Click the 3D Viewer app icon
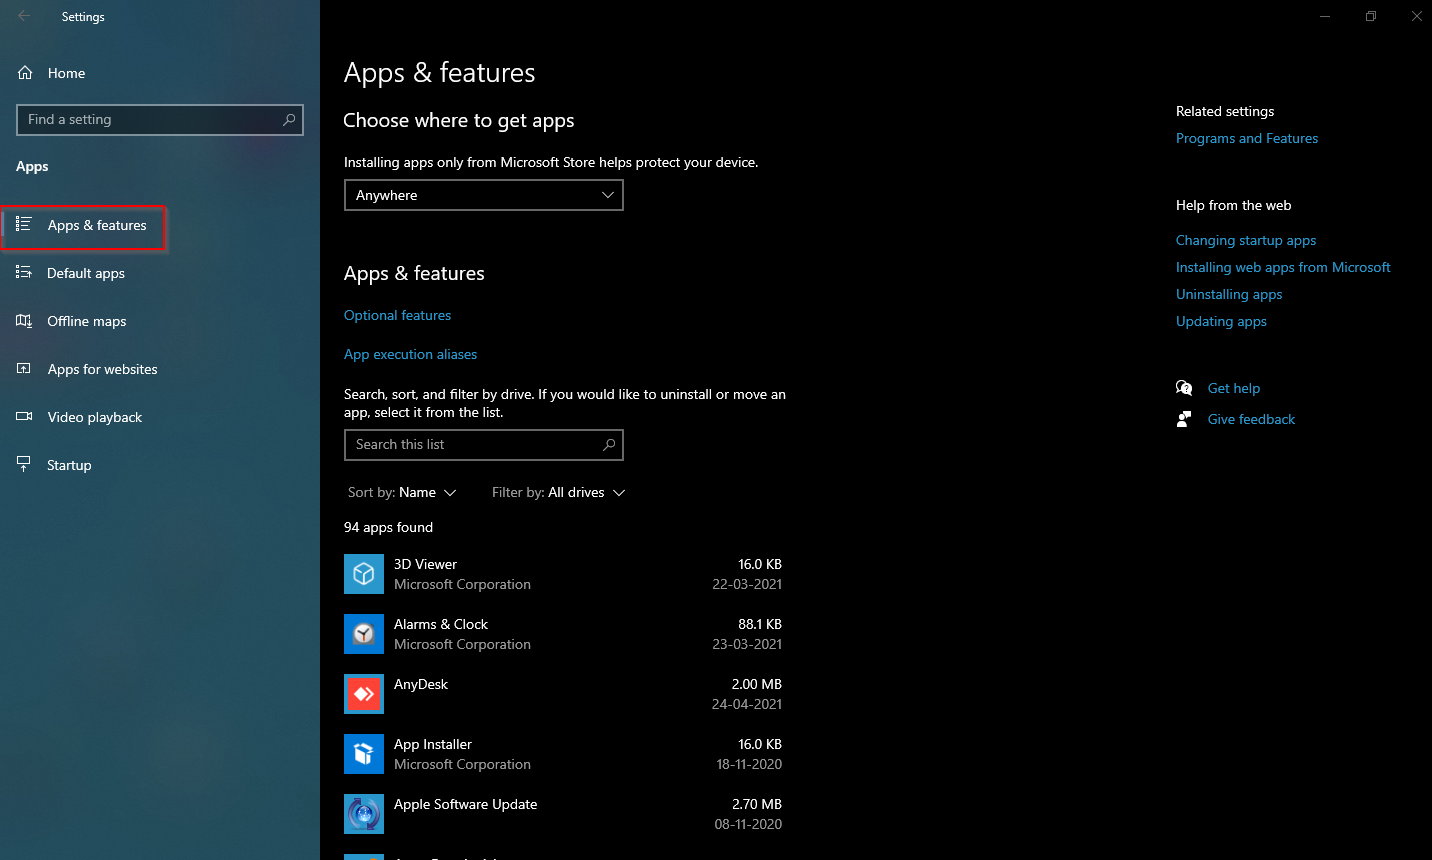Viewport: 1432px width, 860px height. (x=364, y=574)
